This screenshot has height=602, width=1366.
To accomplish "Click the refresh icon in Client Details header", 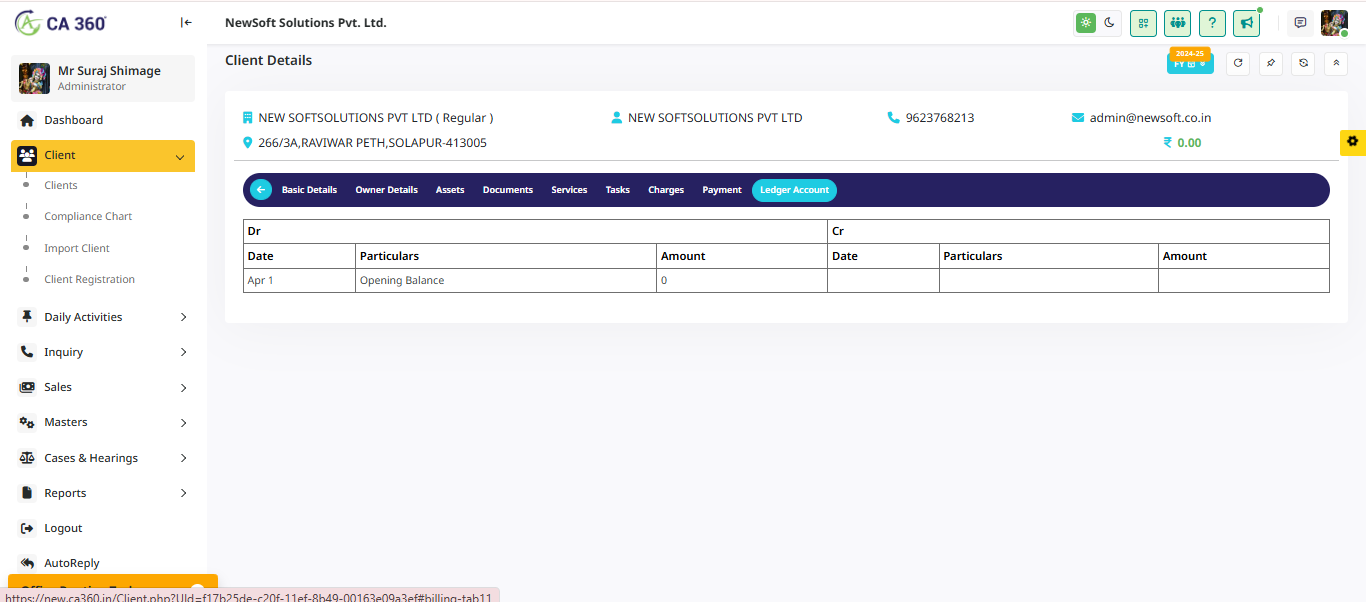I will coord(1238,63).
